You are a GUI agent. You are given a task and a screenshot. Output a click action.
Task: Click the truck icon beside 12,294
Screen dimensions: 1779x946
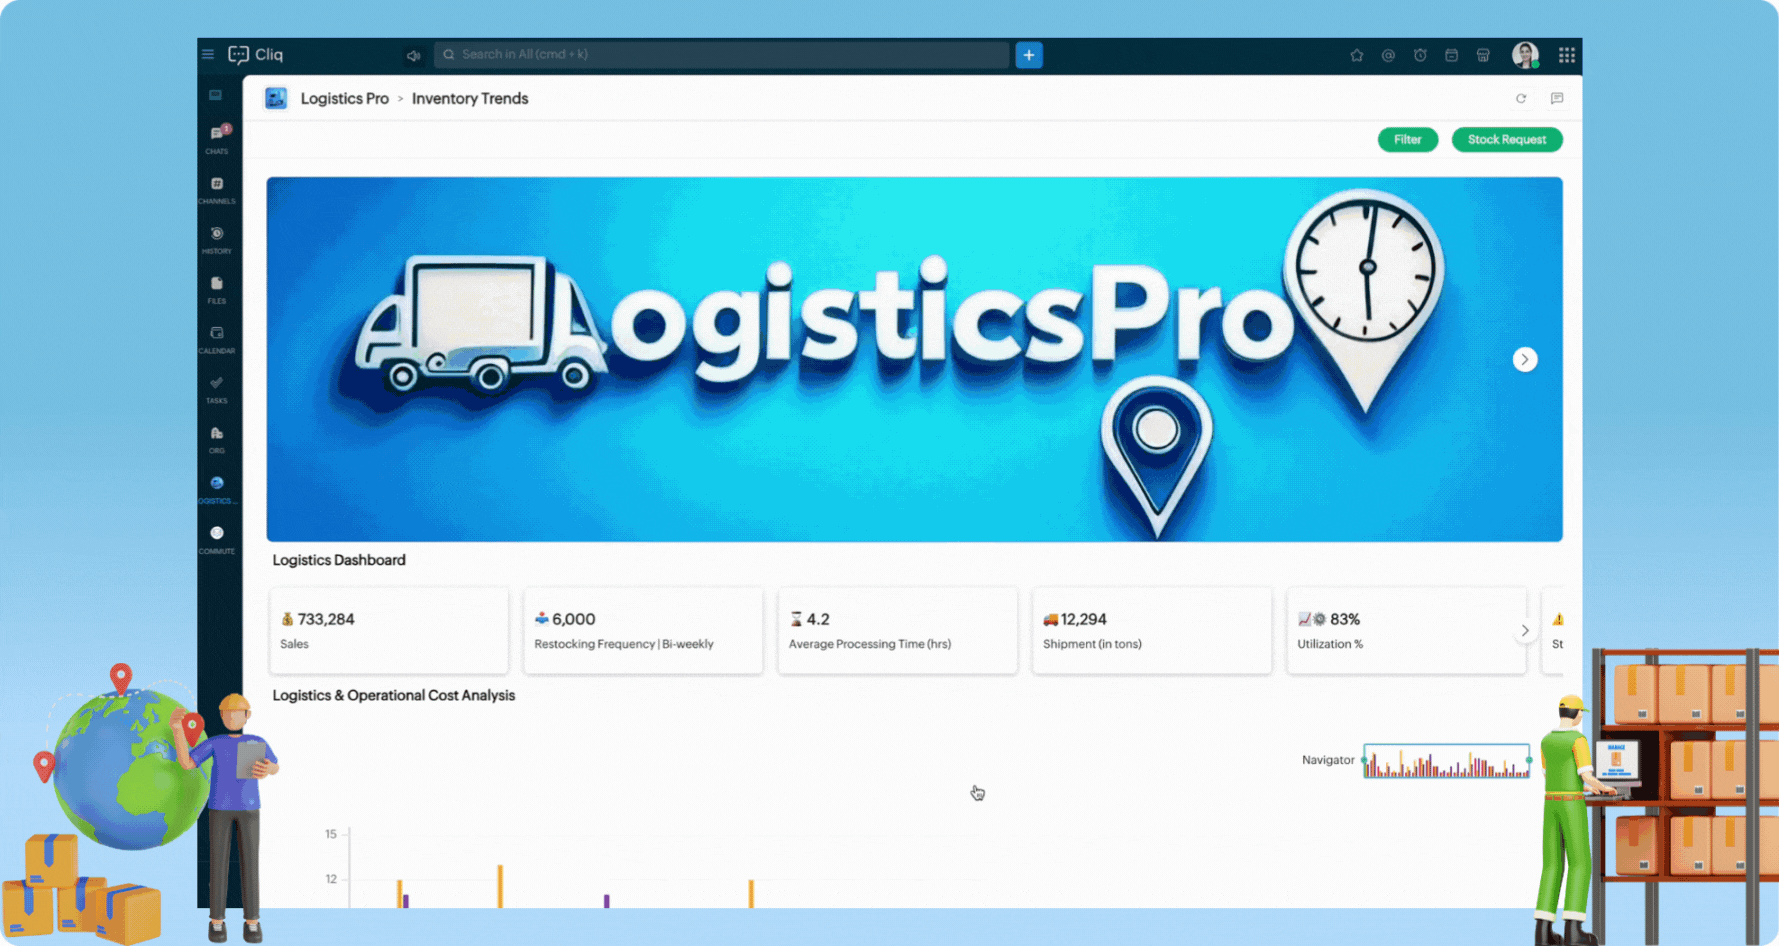(x=1050, y=619)
